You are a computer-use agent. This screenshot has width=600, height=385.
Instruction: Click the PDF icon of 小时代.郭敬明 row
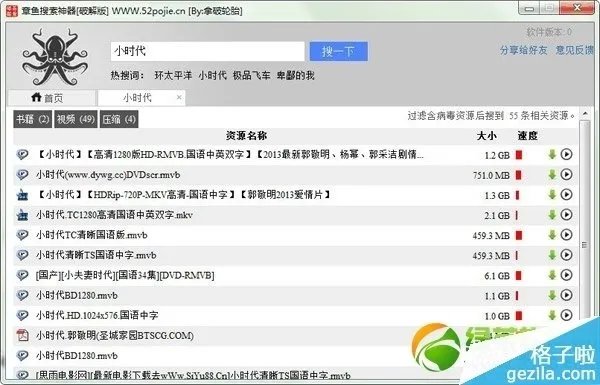click(23, 336)
